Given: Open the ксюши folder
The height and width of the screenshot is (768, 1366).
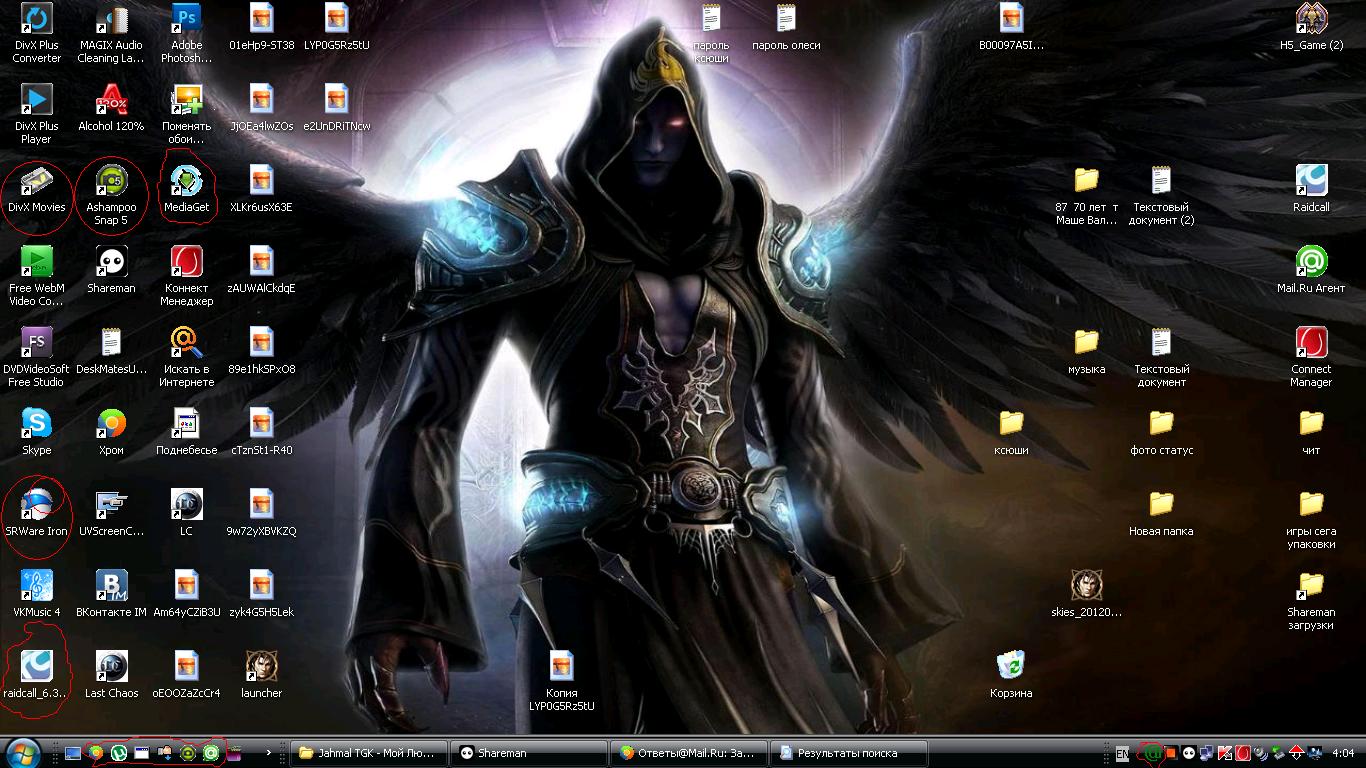Looking at the screenshot, I should pyautogui.click(x=1011, y=432).
